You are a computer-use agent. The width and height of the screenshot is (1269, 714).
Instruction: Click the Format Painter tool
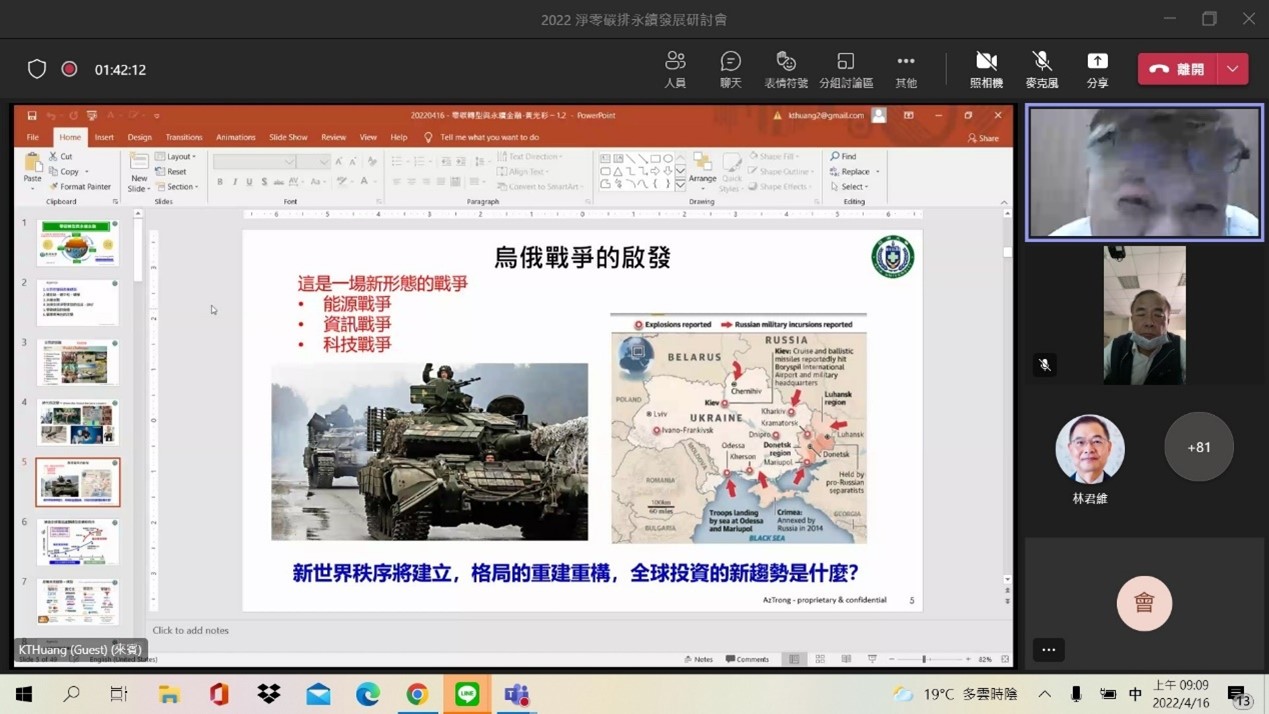80,186
